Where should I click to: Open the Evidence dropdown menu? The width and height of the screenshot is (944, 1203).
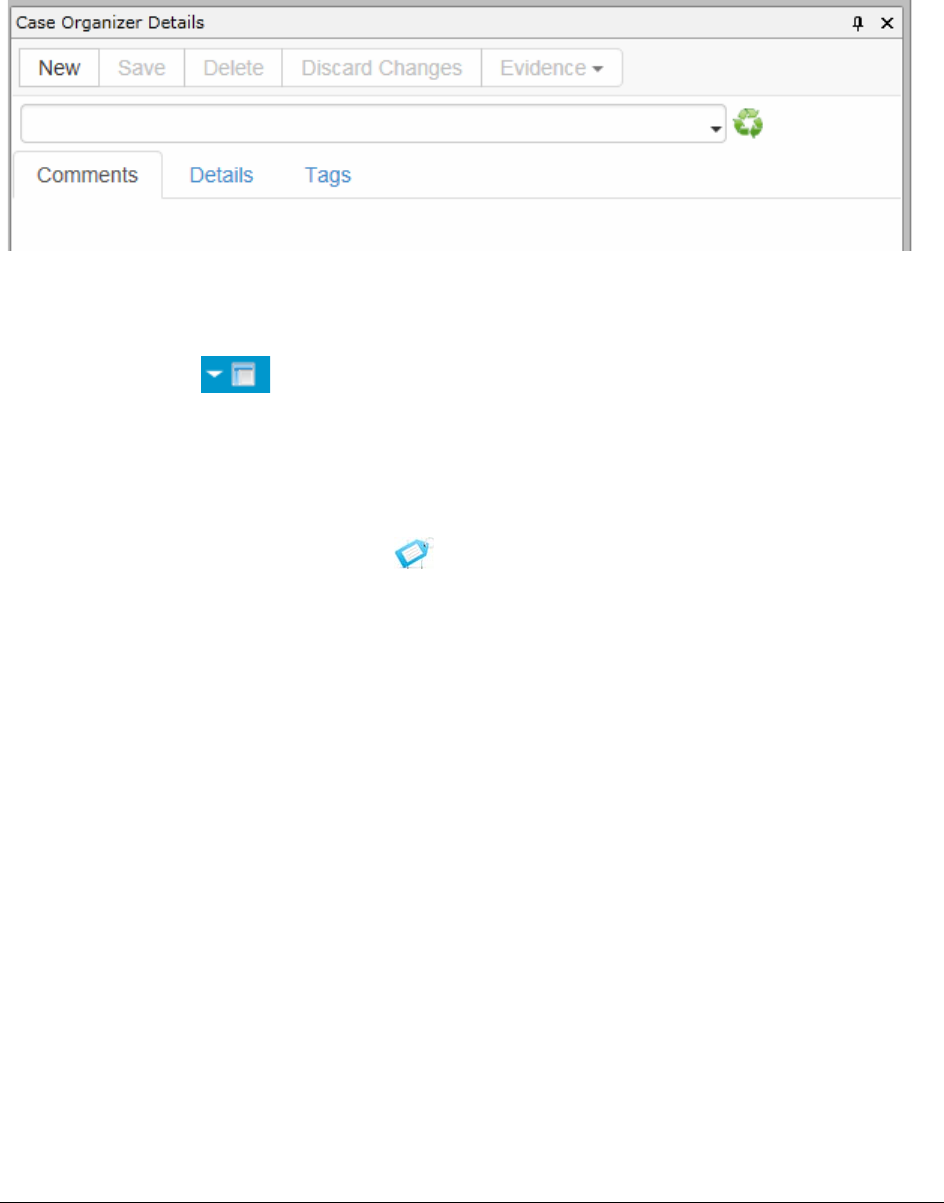552,68
